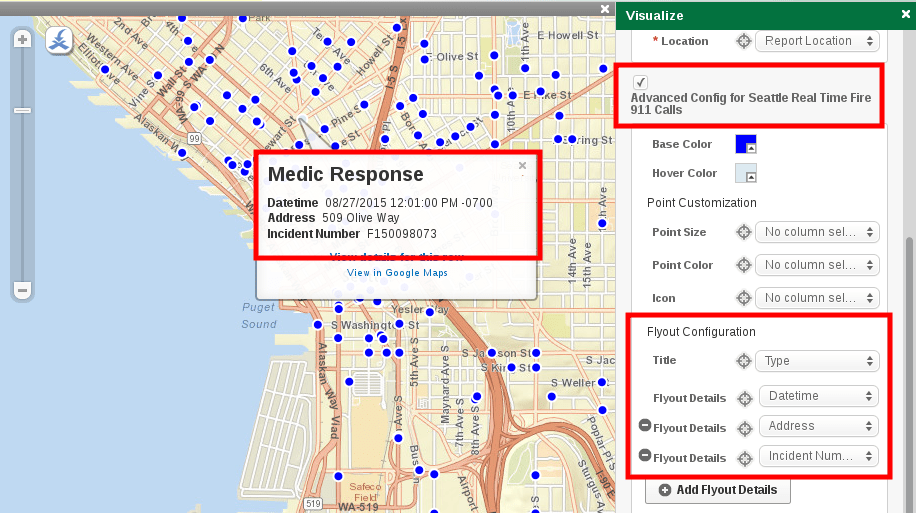Image resolution: width=916 pixels, height=513 pixels.
Task: Zoom in with the map plus button
Action: click(23, 40)
